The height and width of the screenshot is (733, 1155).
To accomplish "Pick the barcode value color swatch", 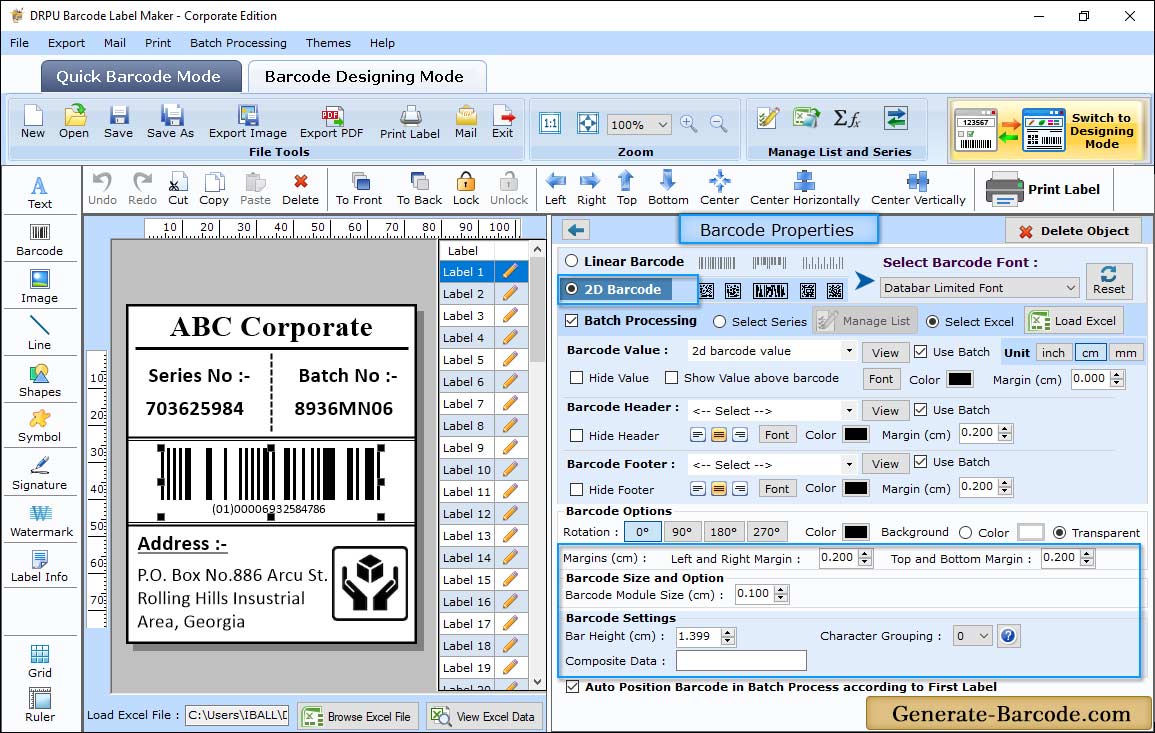I will pyautogui.click(x=959, y=379).
